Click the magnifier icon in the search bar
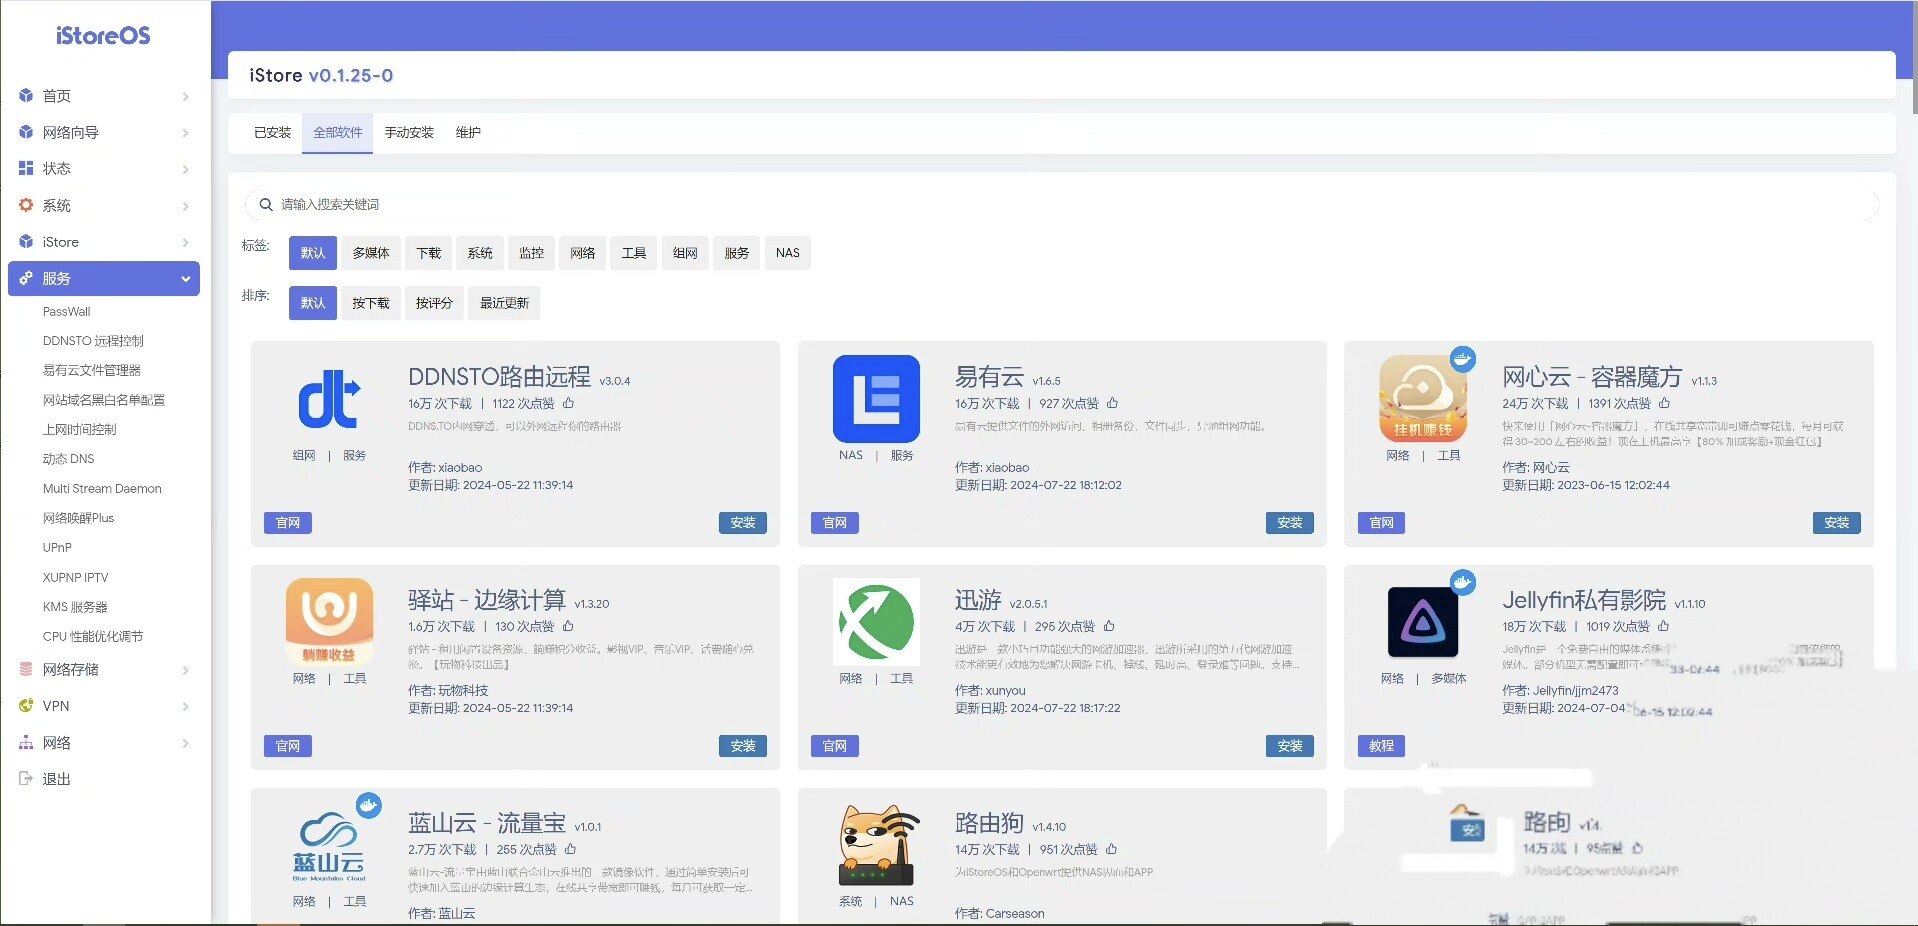This screenshot has height=926, width=1918. [266, 205]
